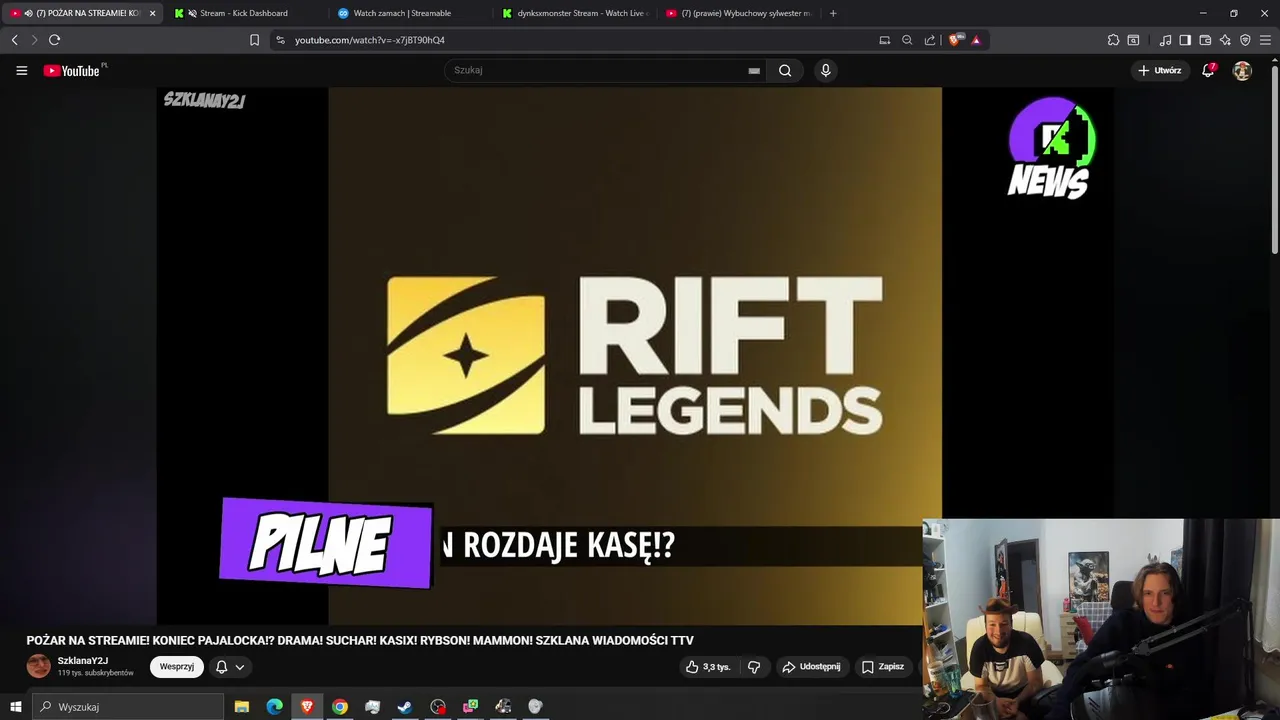
Task: Click the Udostępnij share button
Action: [811, 667]
